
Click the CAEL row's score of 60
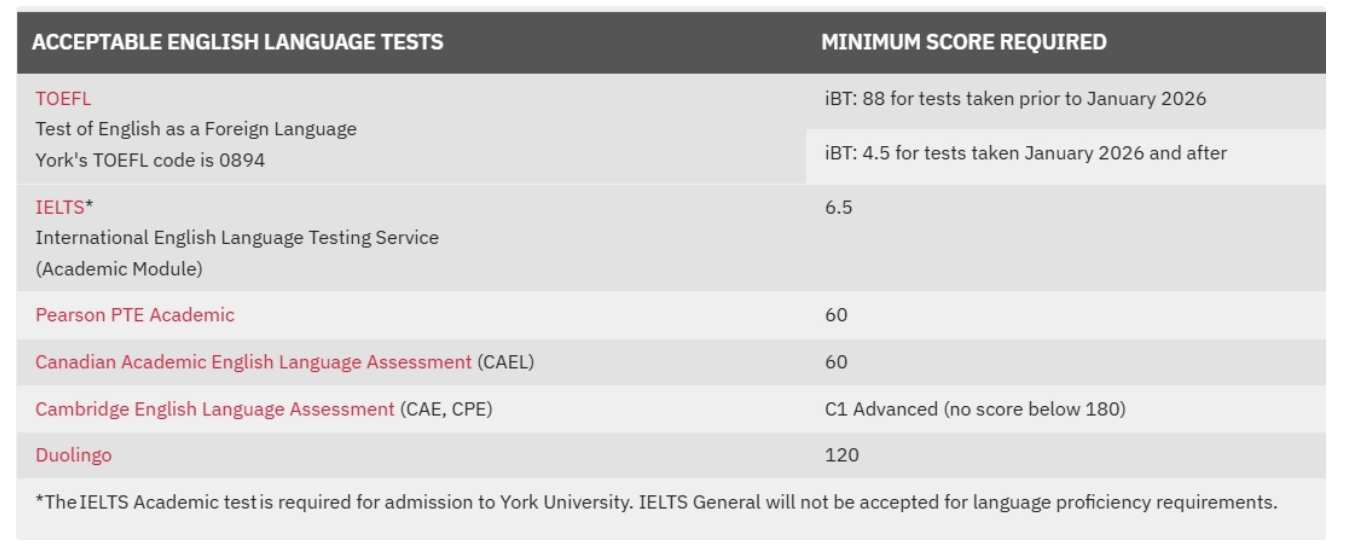click(836, 362)
